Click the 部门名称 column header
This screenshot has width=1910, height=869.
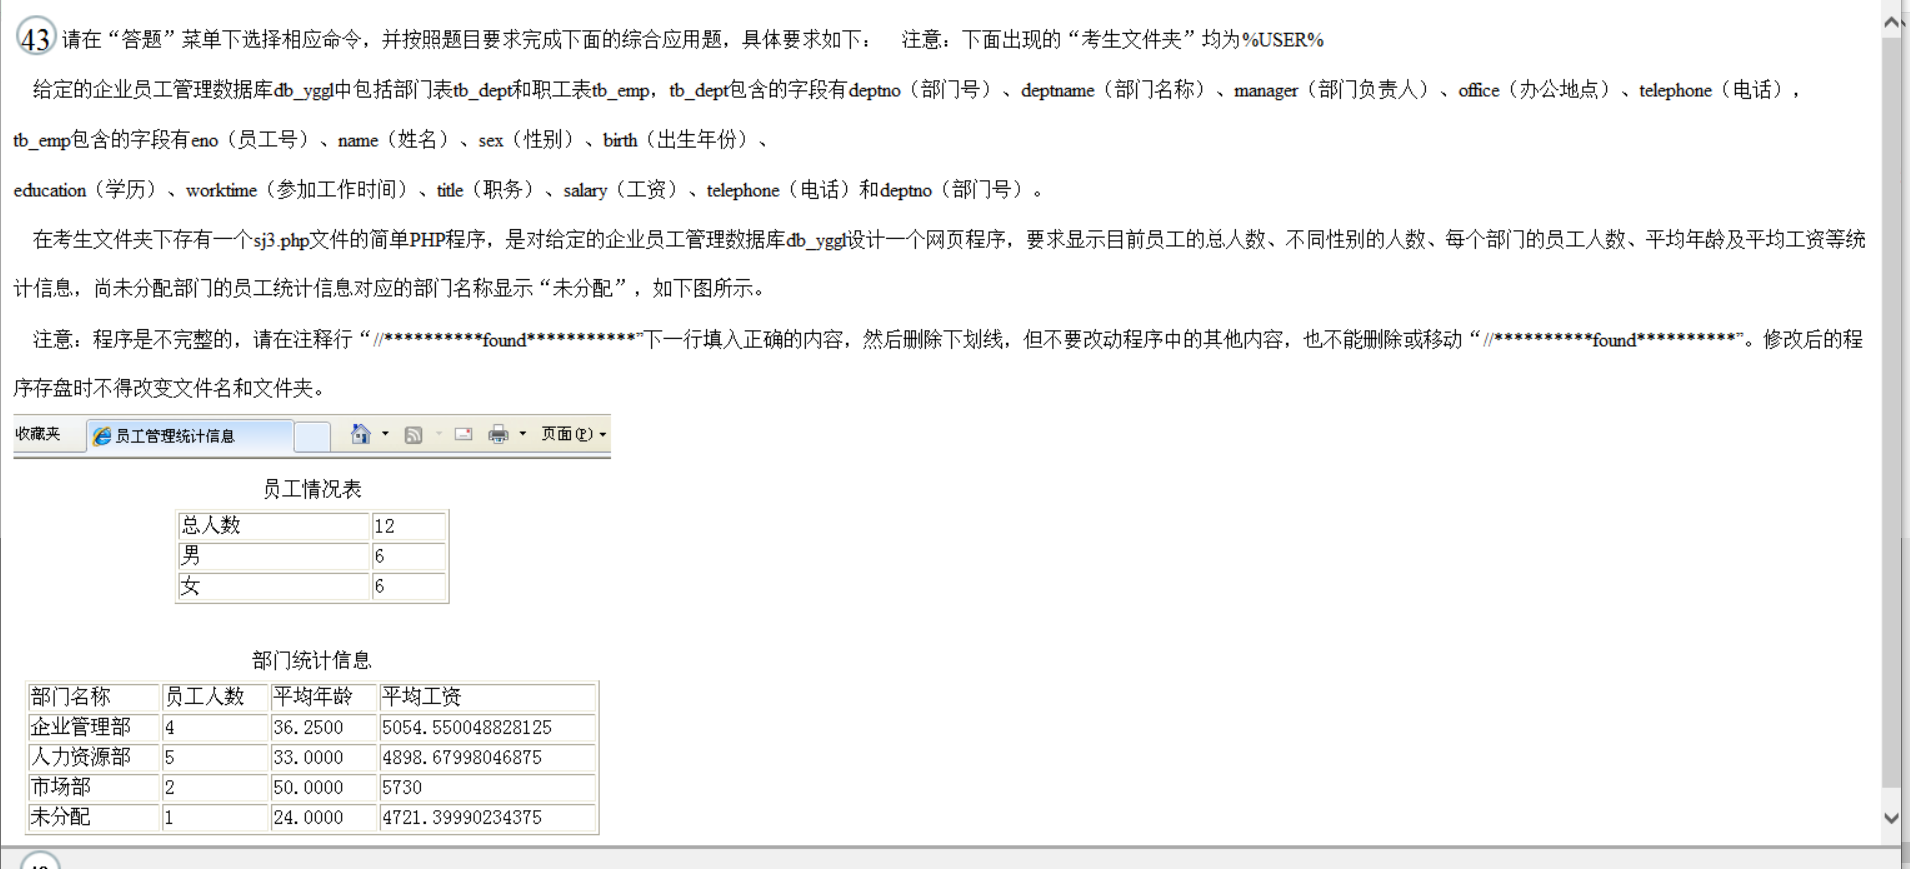(x=94, y=697)
